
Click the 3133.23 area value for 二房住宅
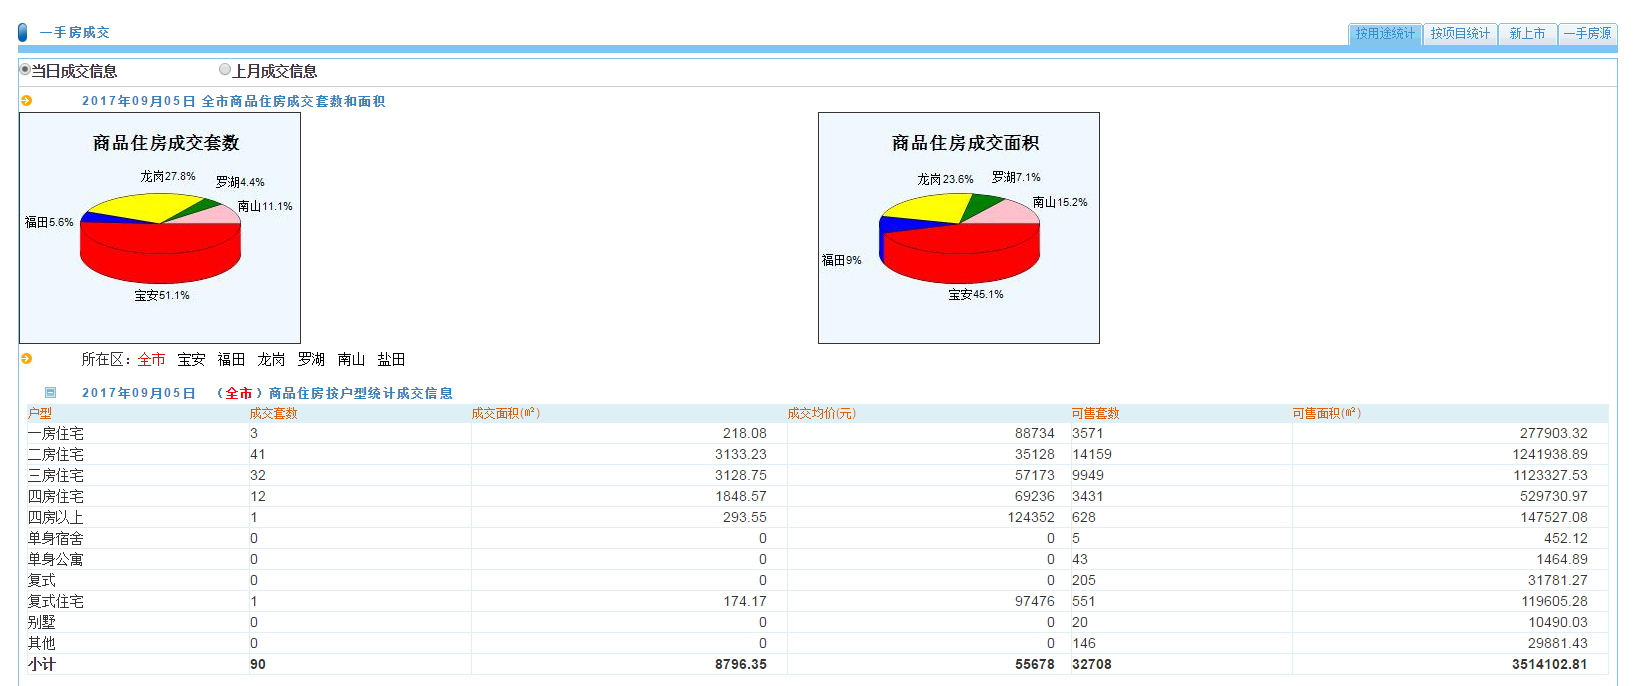click(741, 454)
